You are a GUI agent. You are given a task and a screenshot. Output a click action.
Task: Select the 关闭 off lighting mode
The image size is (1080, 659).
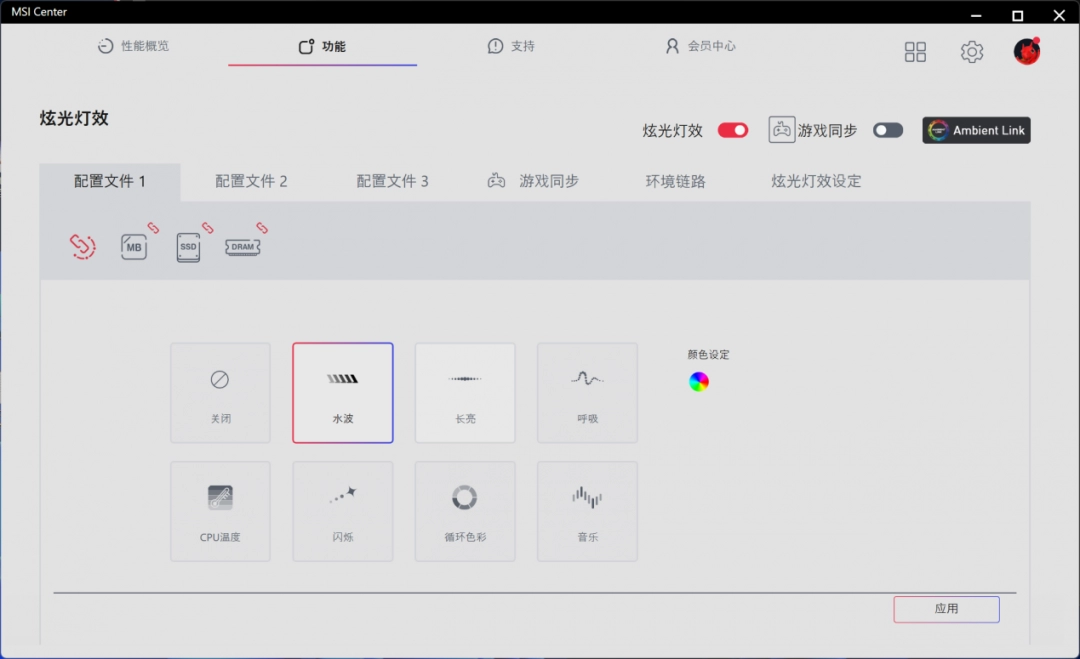pyautogui.click(x=220, y=392)
